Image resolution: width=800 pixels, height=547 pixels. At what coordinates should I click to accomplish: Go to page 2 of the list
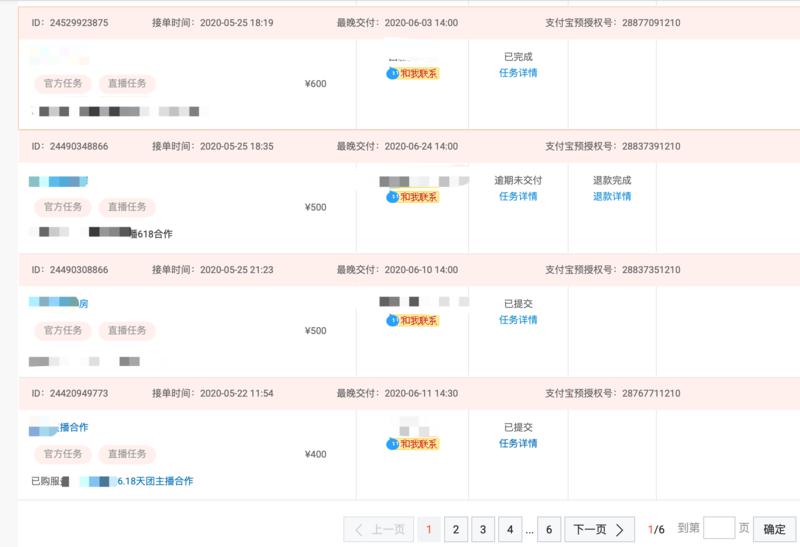(x=456, y=530)
